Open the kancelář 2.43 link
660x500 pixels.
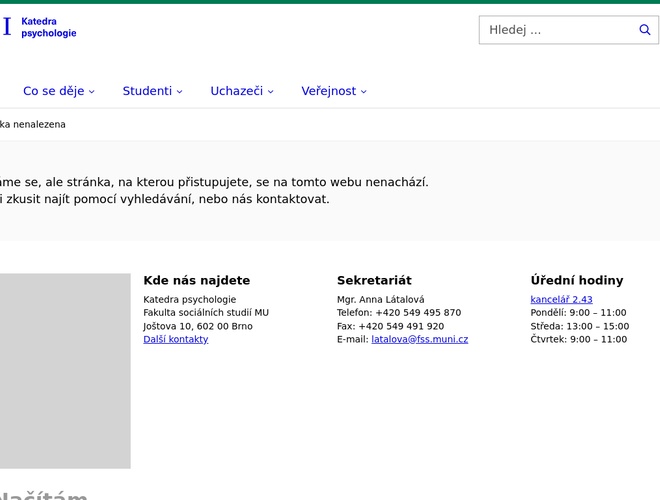pyautogui.click(x=561, y=299)
